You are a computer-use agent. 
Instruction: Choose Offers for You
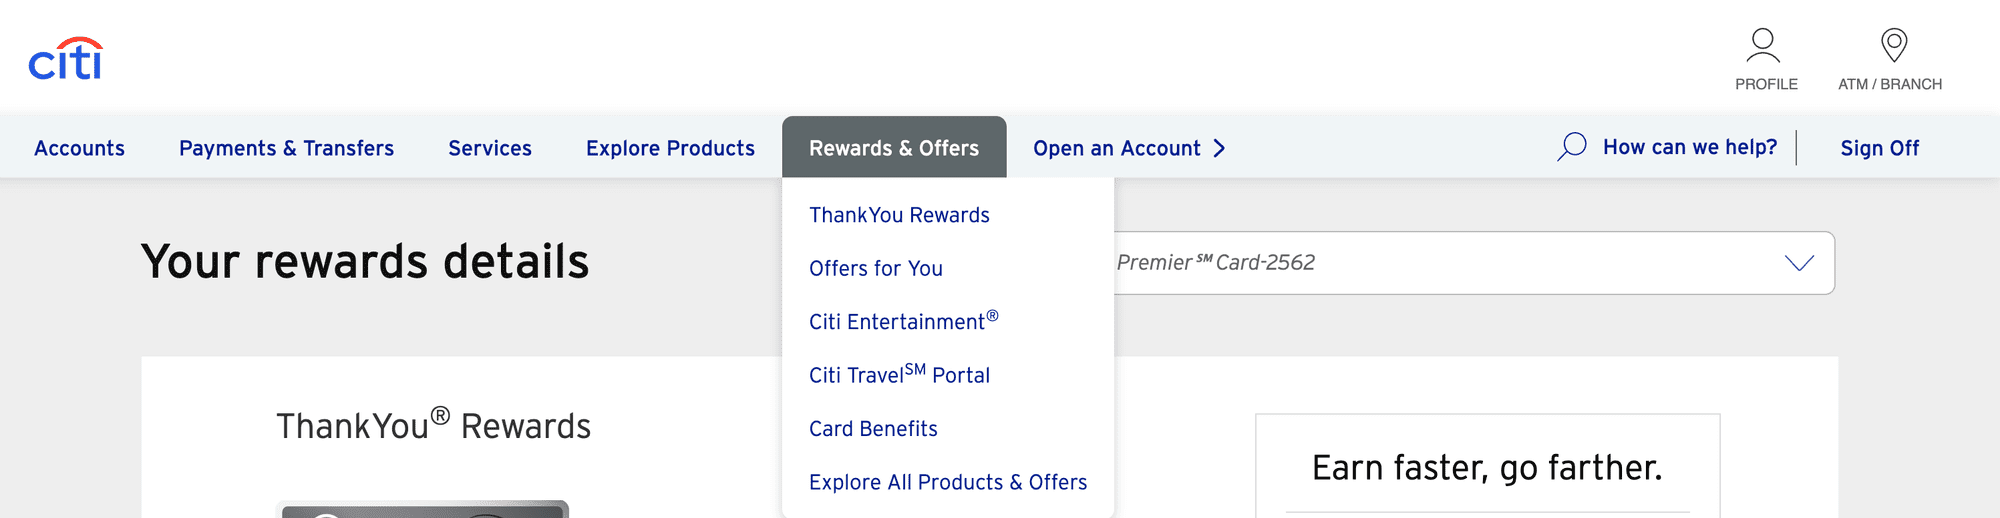[x=876, y=269]
